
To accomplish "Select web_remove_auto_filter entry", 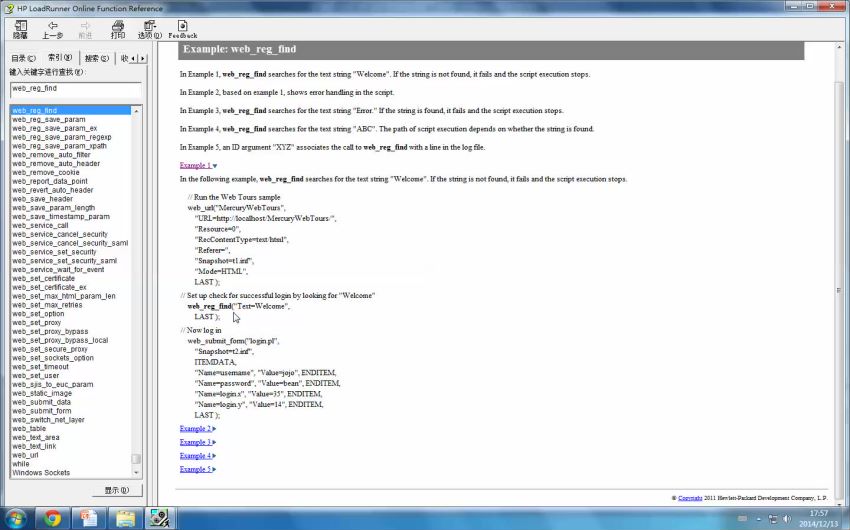I will click(51, 154).
